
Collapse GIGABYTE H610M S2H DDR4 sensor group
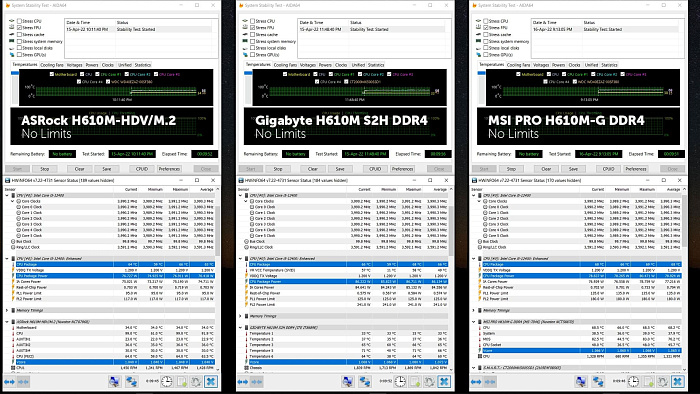(241, 328)
